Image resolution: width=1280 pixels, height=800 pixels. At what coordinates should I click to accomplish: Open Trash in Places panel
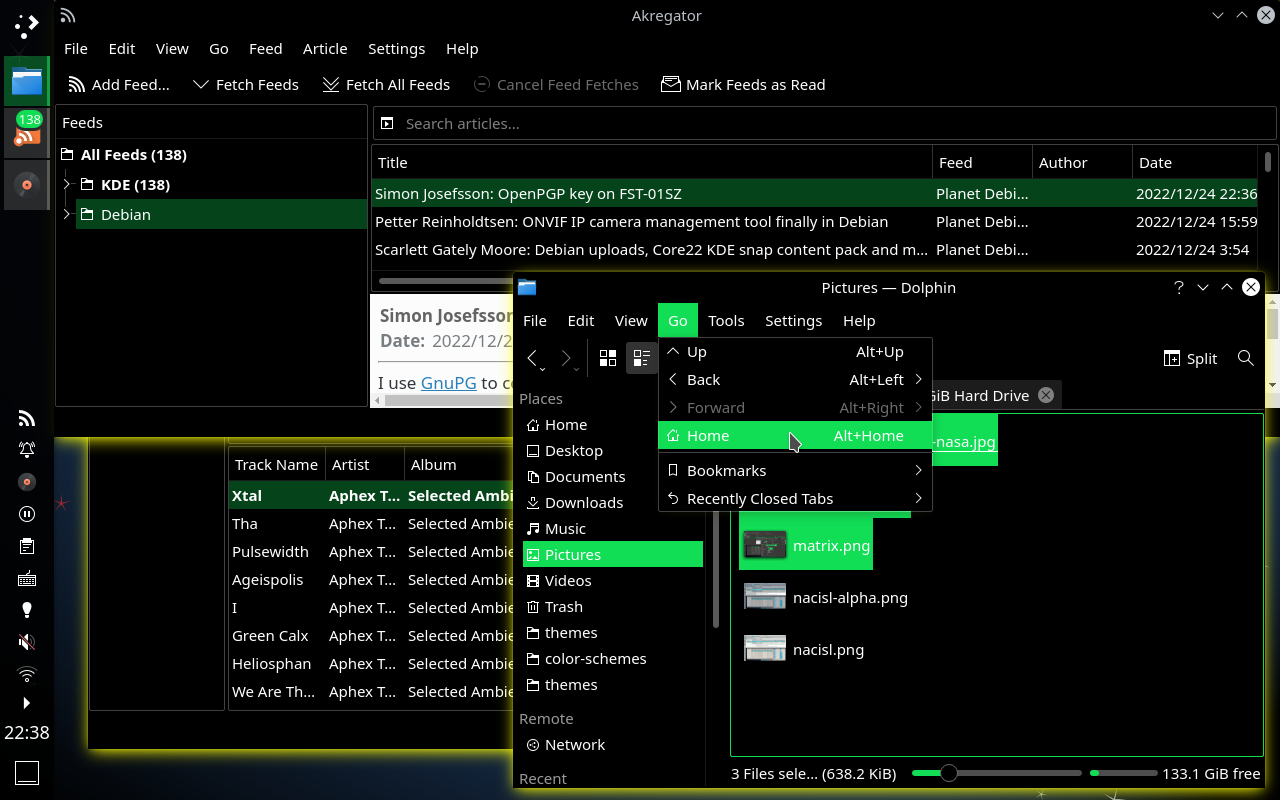click(x=613, y=607)
